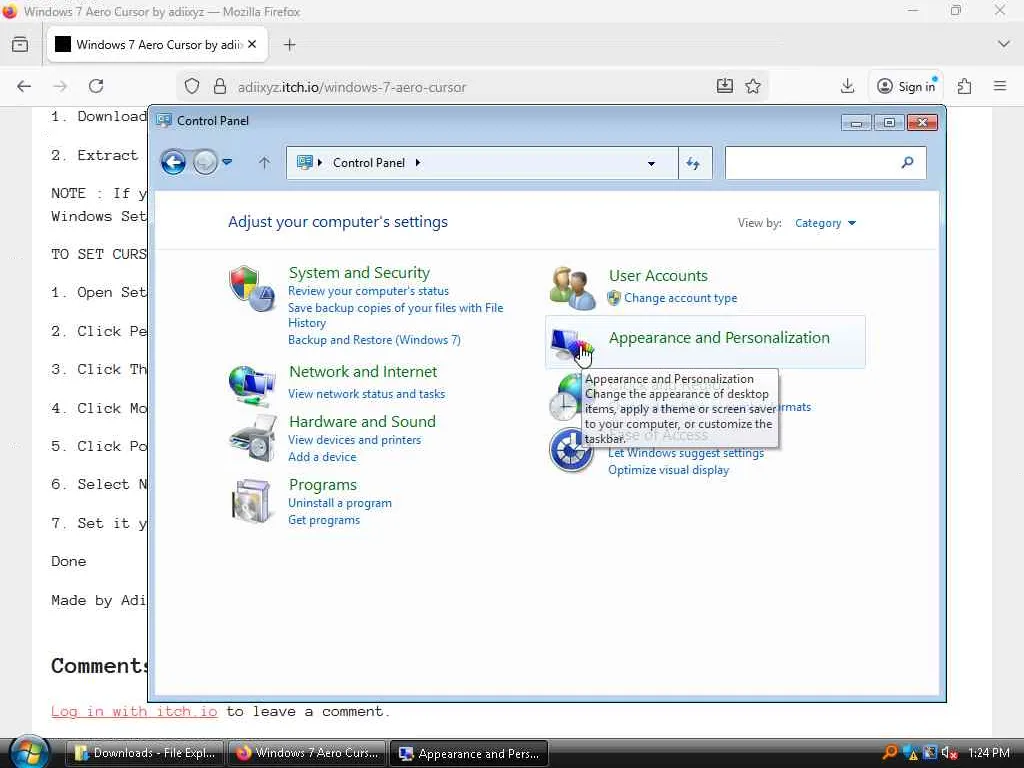Click the Clock and Region clock icon
This screenshot has width=1024, height=768.
tap(564, 398)
